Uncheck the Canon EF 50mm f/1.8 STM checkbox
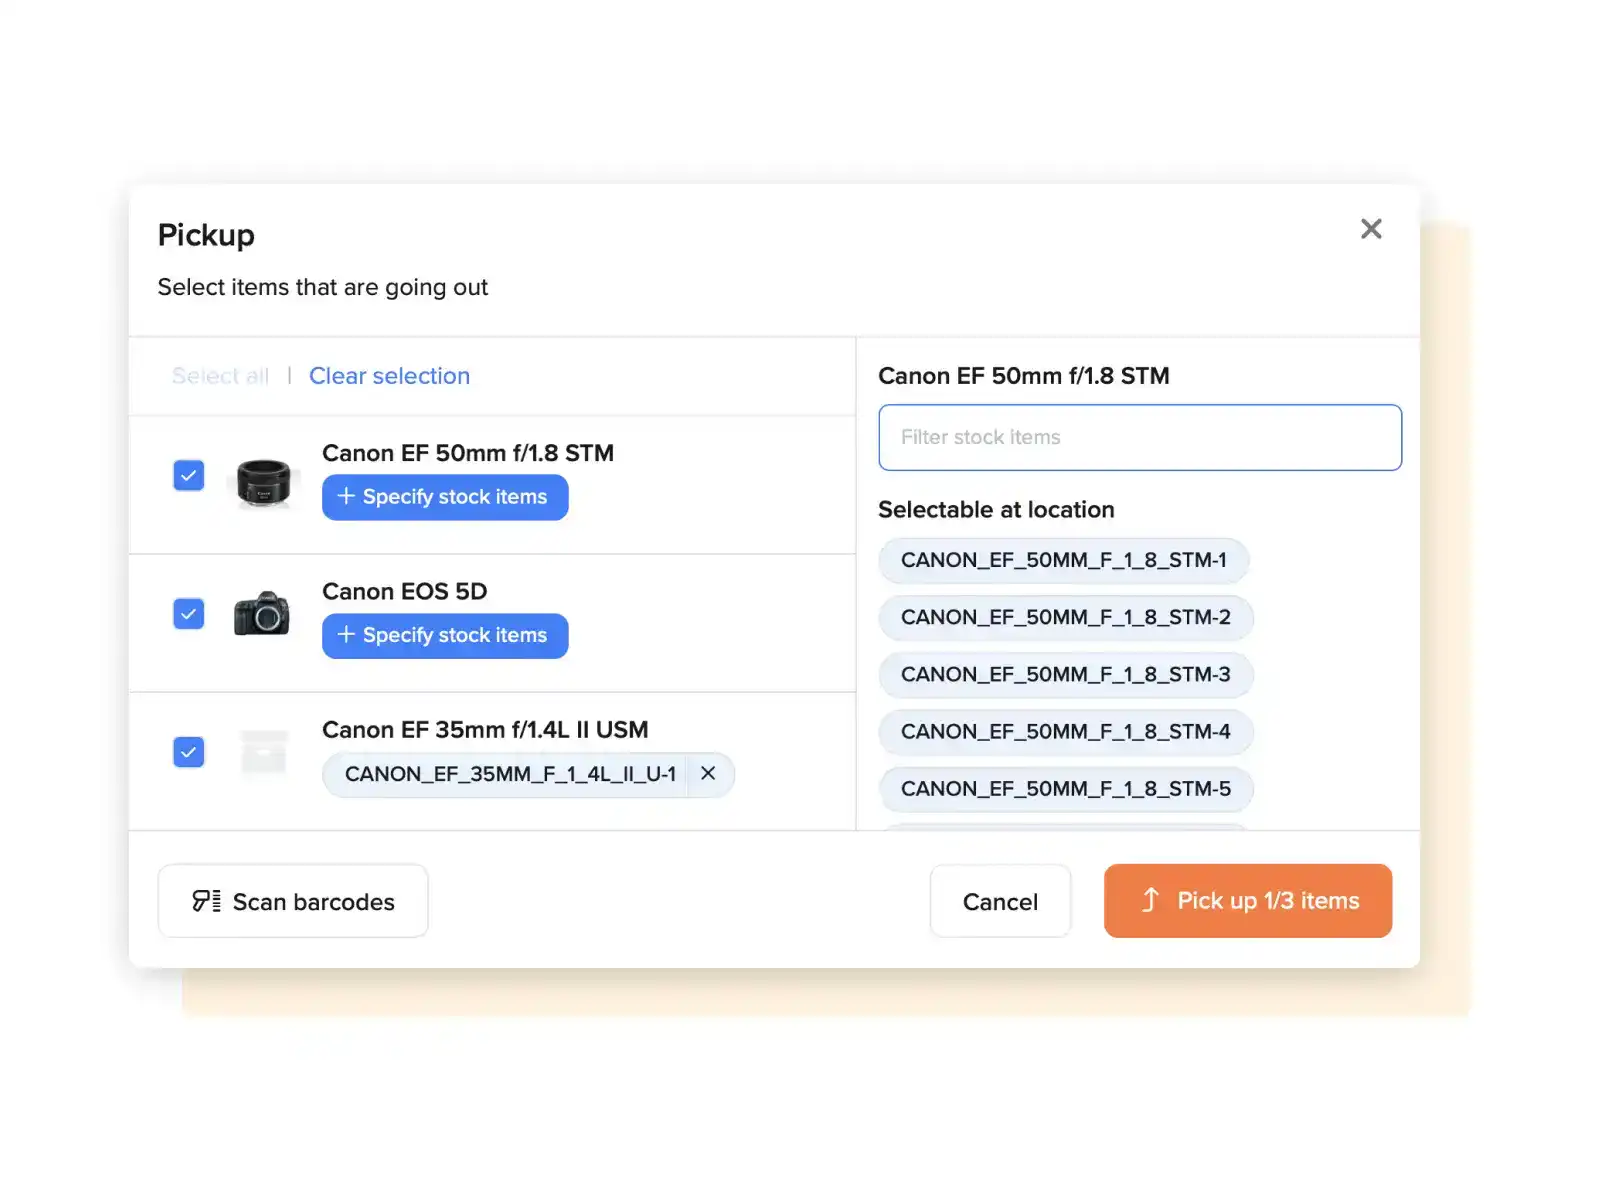Viewport: 1600px width, 1200px height. [x=189, y=476]
